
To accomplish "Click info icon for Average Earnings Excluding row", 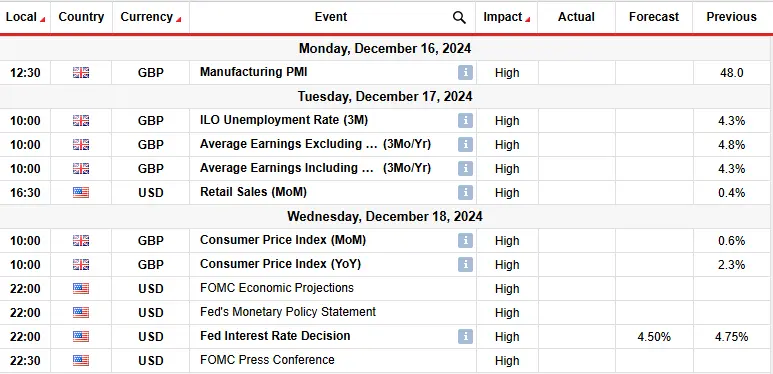I will click(x=465, y=144).
